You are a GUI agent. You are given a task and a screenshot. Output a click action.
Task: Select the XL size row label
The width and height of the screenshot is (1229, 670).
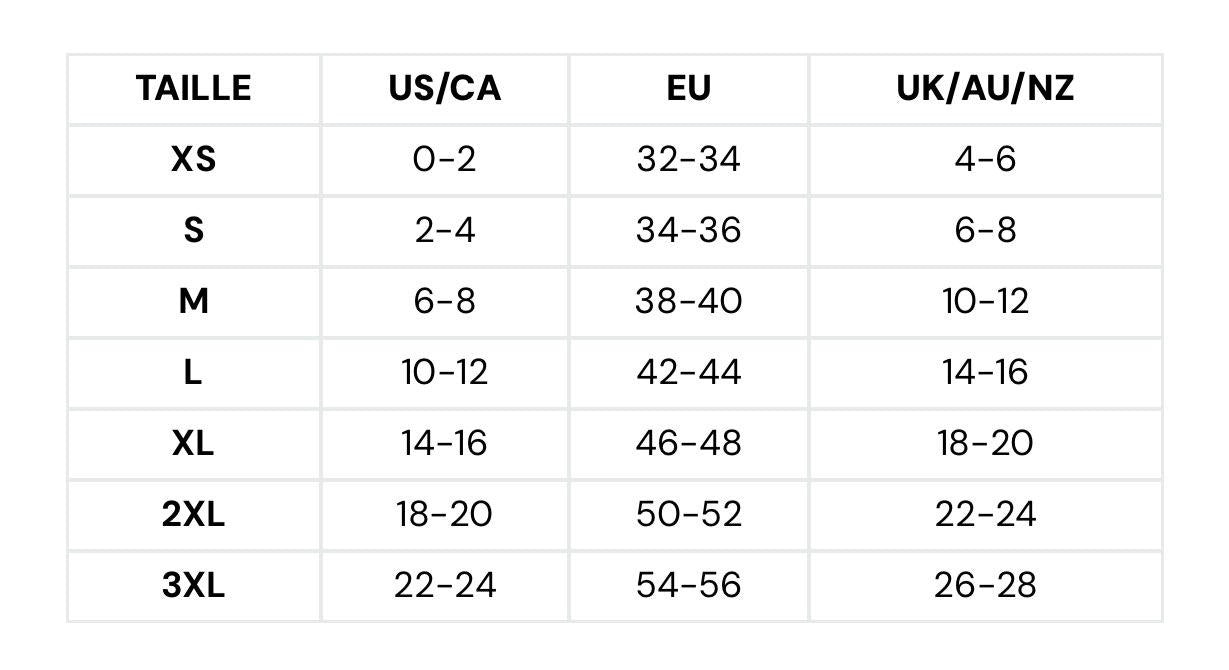coord(194,443)
